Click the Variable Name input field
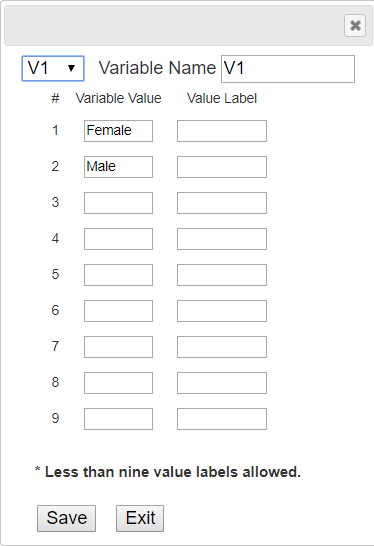This screenshot has width=374, height=546. (288, 69)
